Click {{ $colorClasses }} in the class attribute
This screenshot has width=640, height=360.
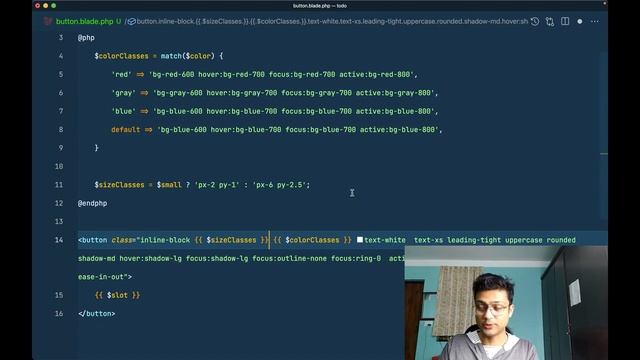tap(312, 240)
